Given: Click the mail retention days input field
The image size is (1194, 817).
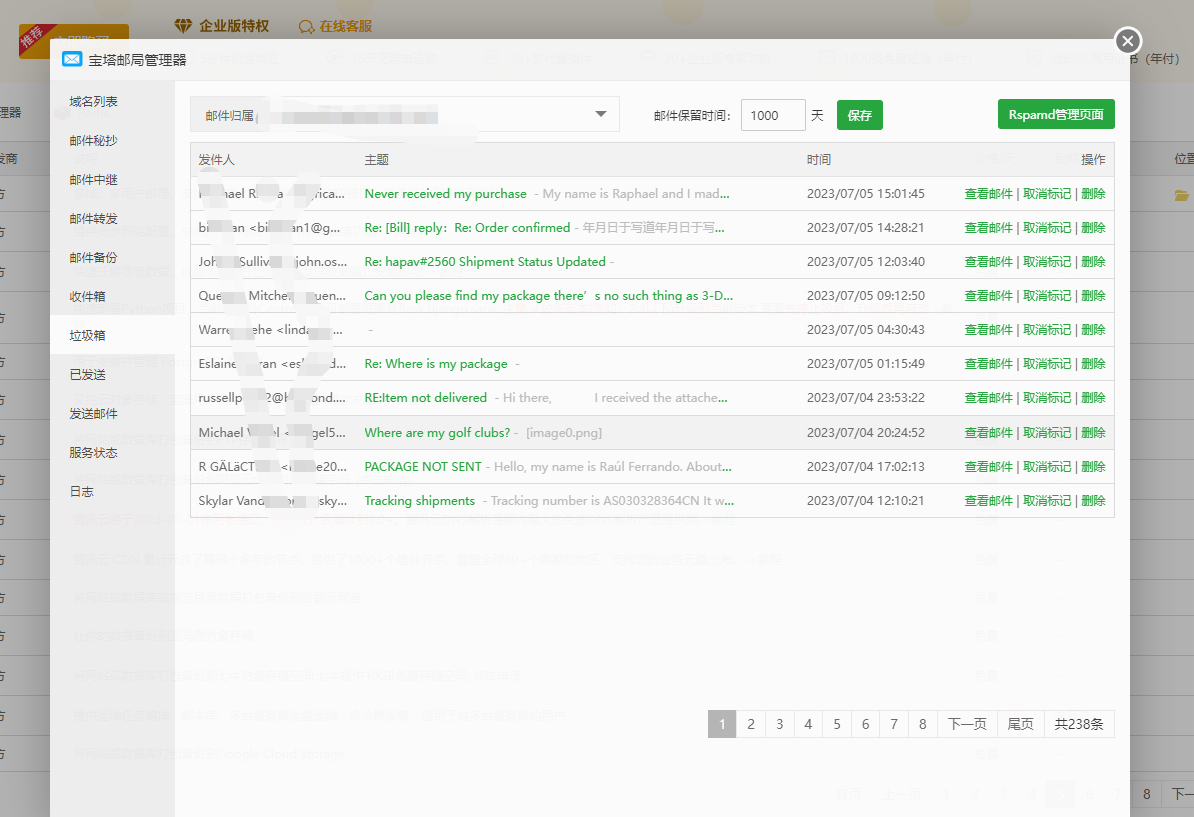Looking at the screenshot, I should coord(773,115).
